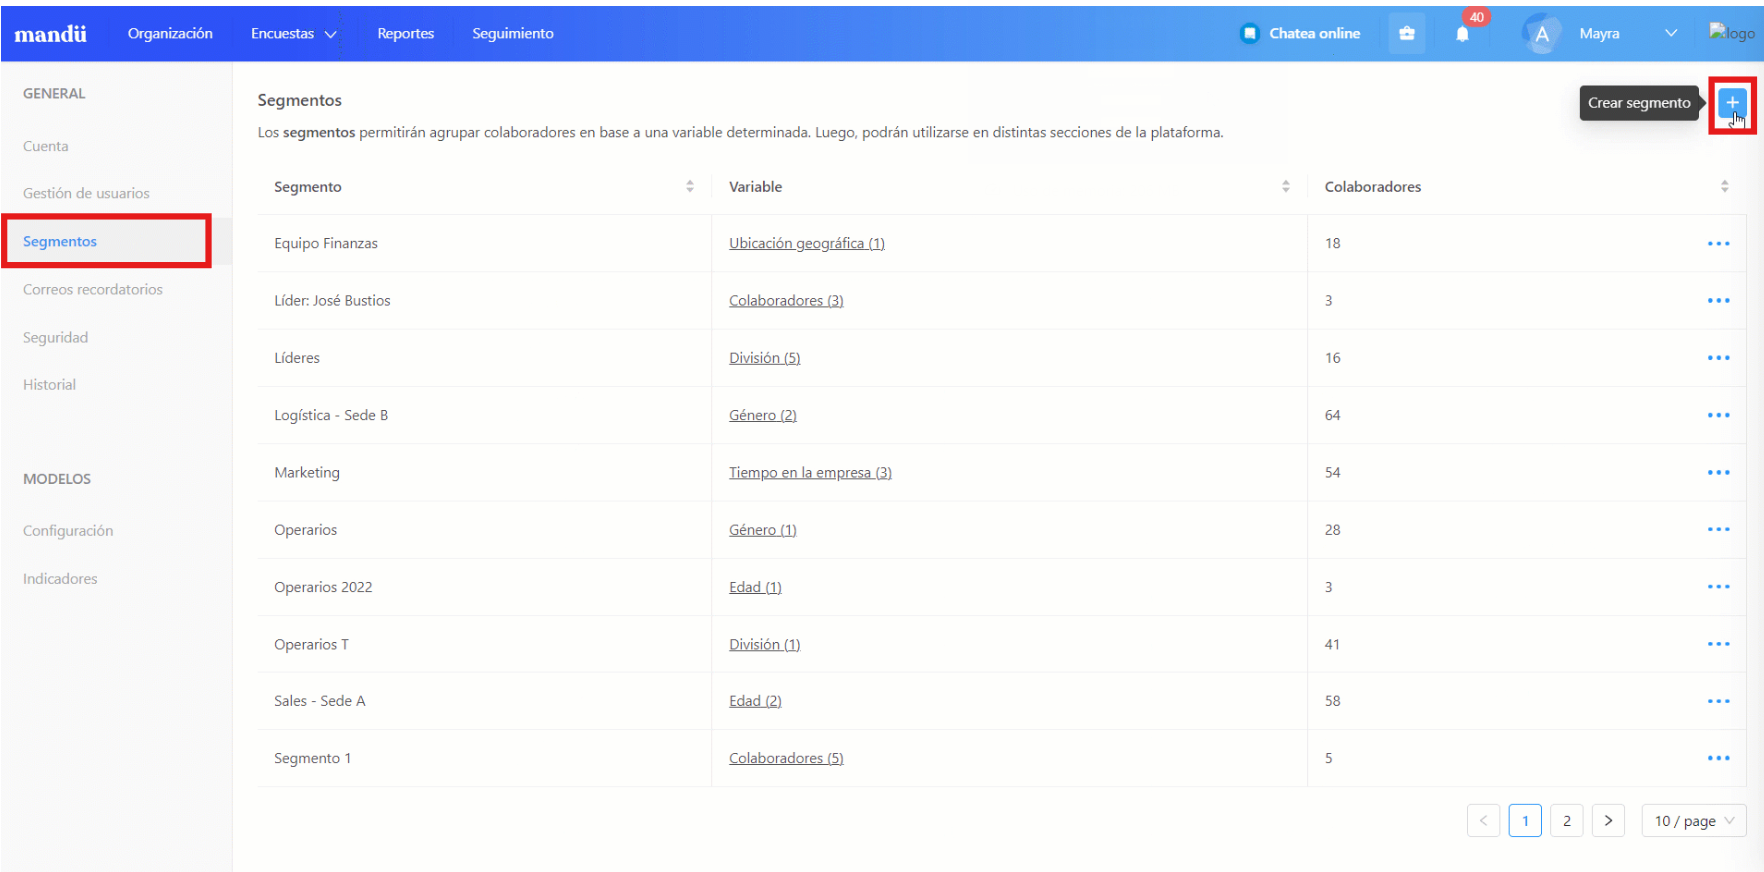The image size is (1764, 872).
Task: Open actions menu for Segmento 1 row
Action: [x=1718, y=759]
